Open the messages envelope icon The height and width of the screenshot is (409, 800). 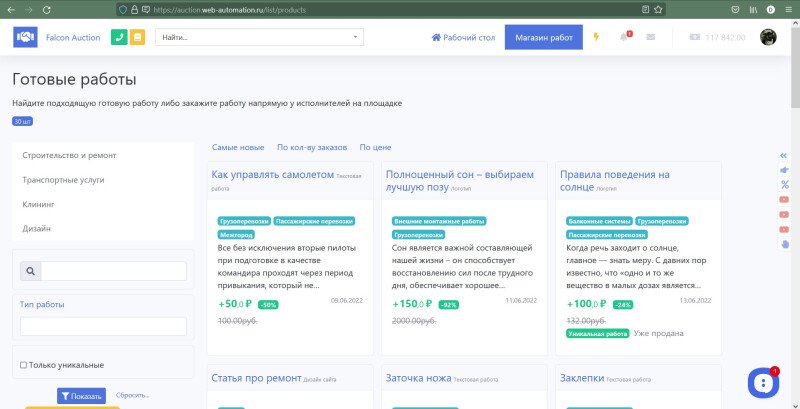tap(651, 37)
